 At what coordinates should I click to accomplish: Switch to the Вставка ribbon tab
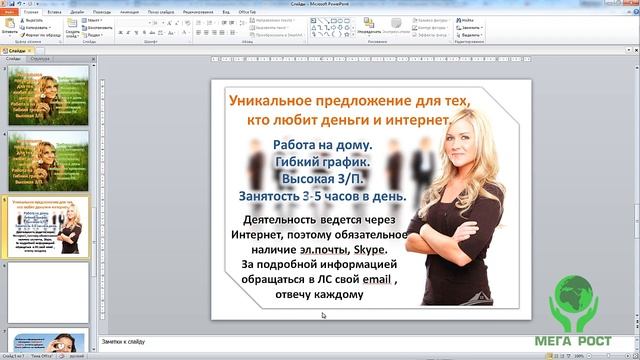coord(54,12)
